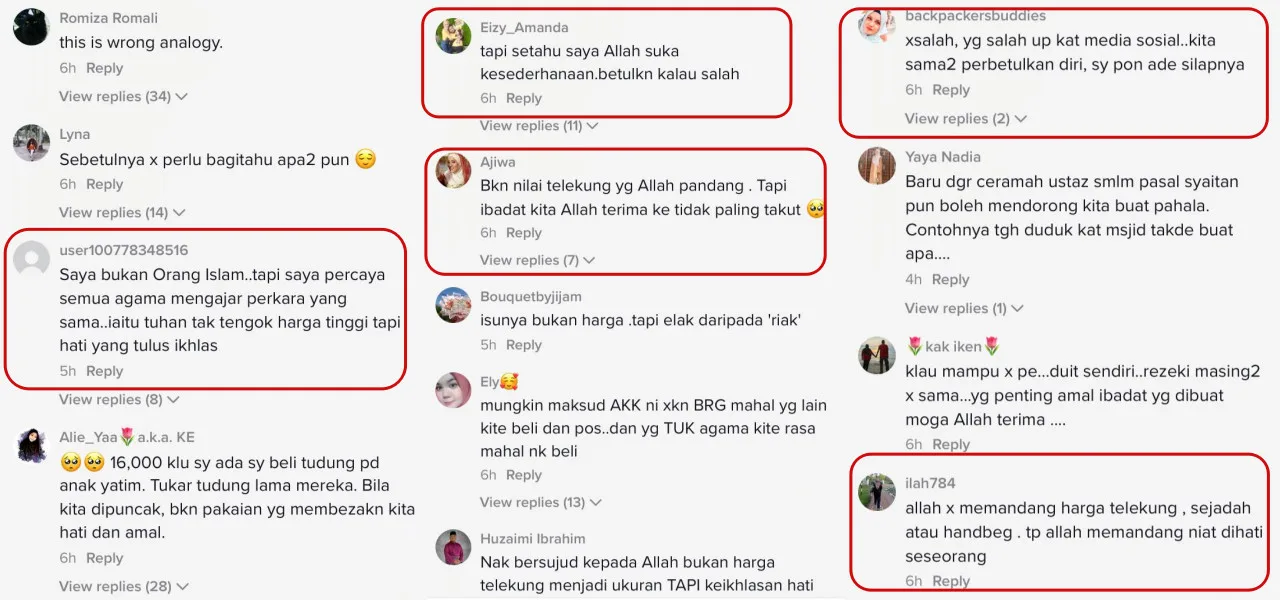Open ilah784's profile avatar
1280x600 pixels.
[877, 492]
